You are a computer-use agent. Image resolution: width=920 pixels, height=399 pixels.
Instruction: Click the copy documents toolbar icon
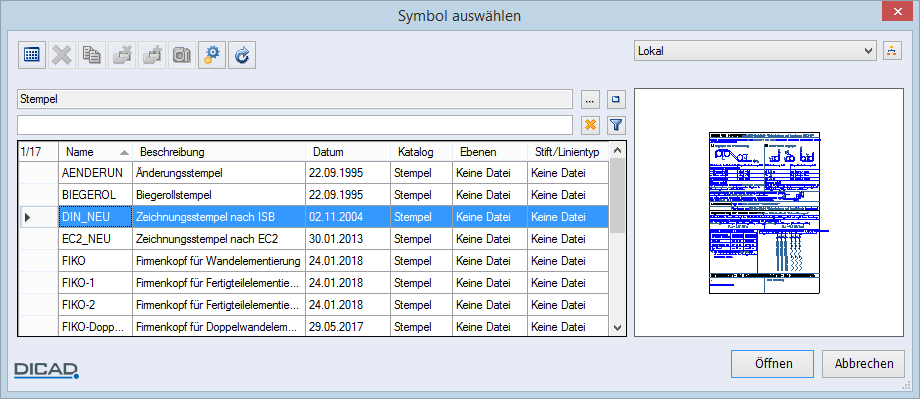92,55
